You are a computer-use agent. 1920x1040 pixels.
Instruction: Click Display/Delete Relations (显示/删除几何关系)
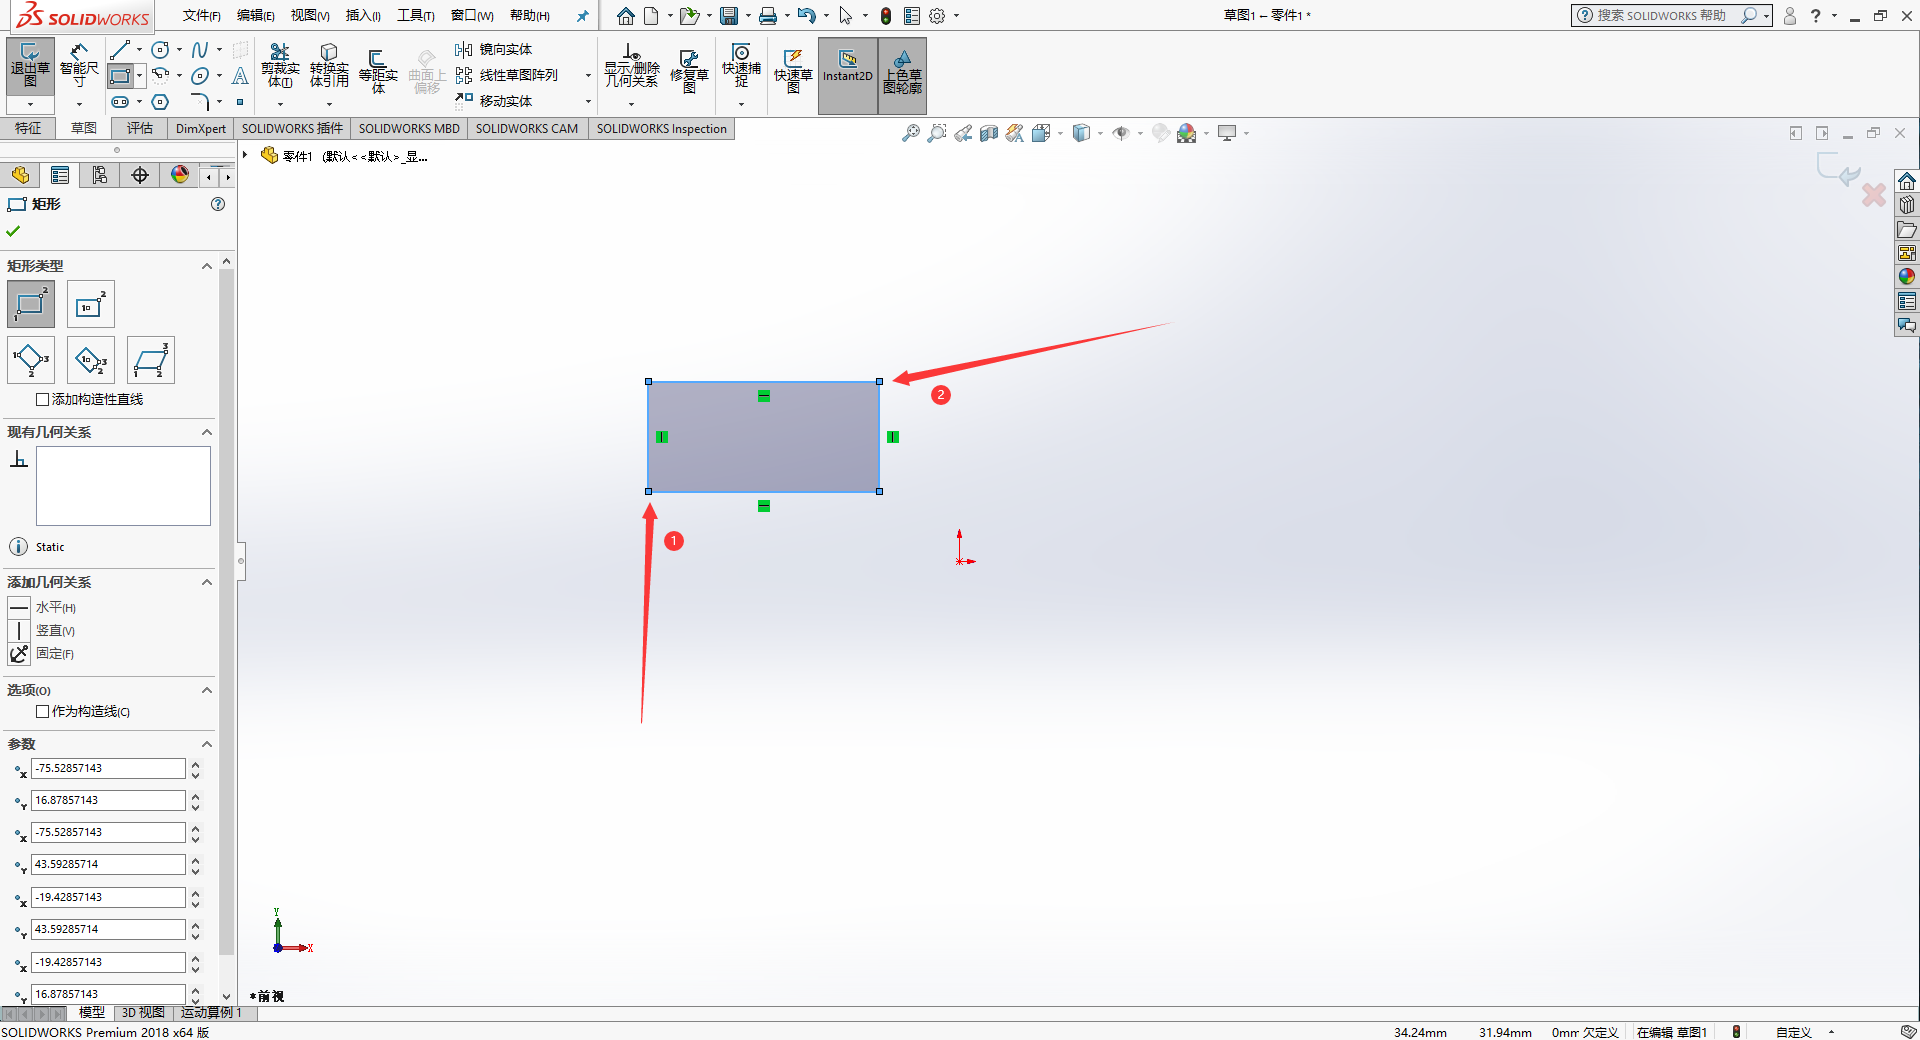(x=631, y=66)
